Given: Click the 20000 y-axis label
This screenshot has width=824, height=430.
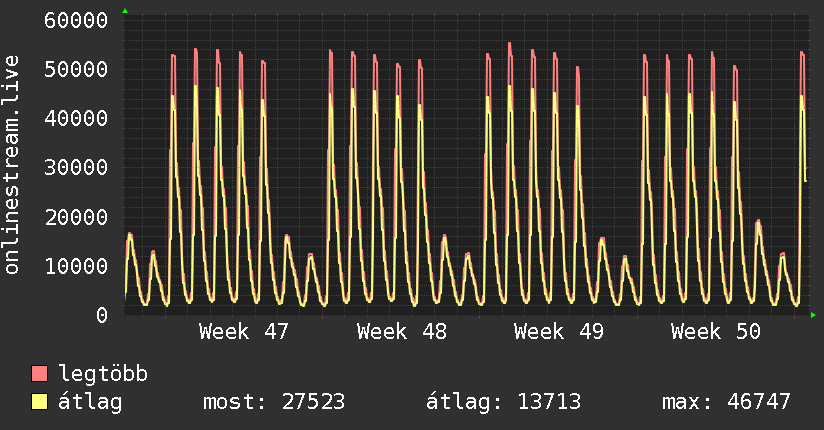Looking at the screenshot, I should pyautogui.click(x=76, y=217).
